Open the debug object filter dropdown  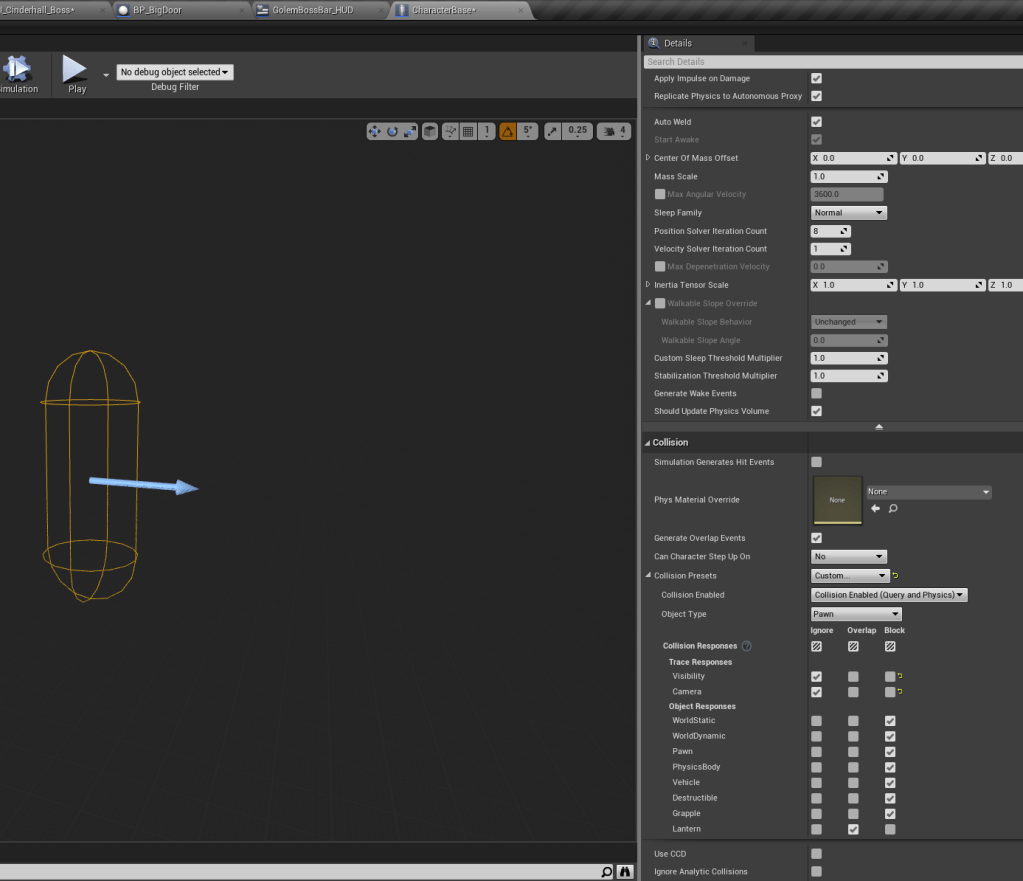coord(175,72)
